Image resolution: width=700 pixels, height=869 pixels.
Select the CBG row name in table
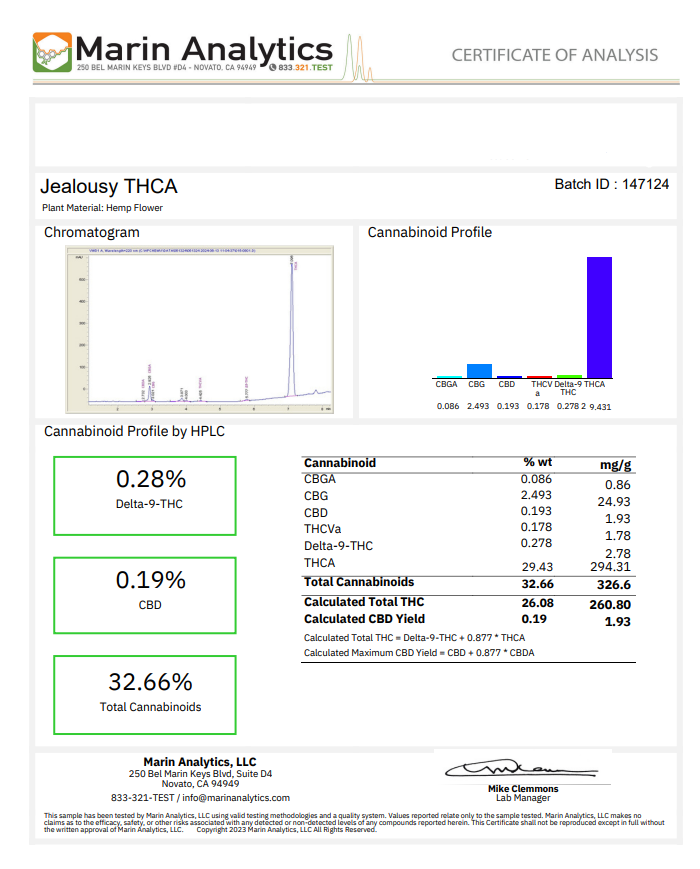pos(316,496)
